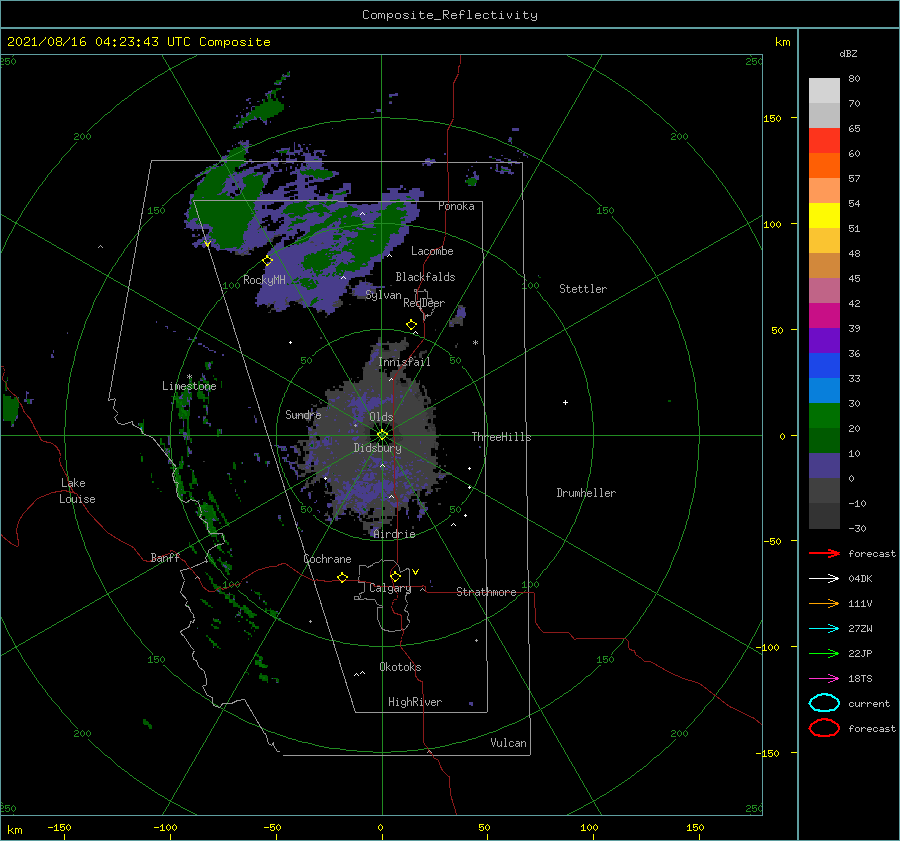The image size is (900, 841).
Task: Click the ThreeHills label
Action: pos(501,437)
